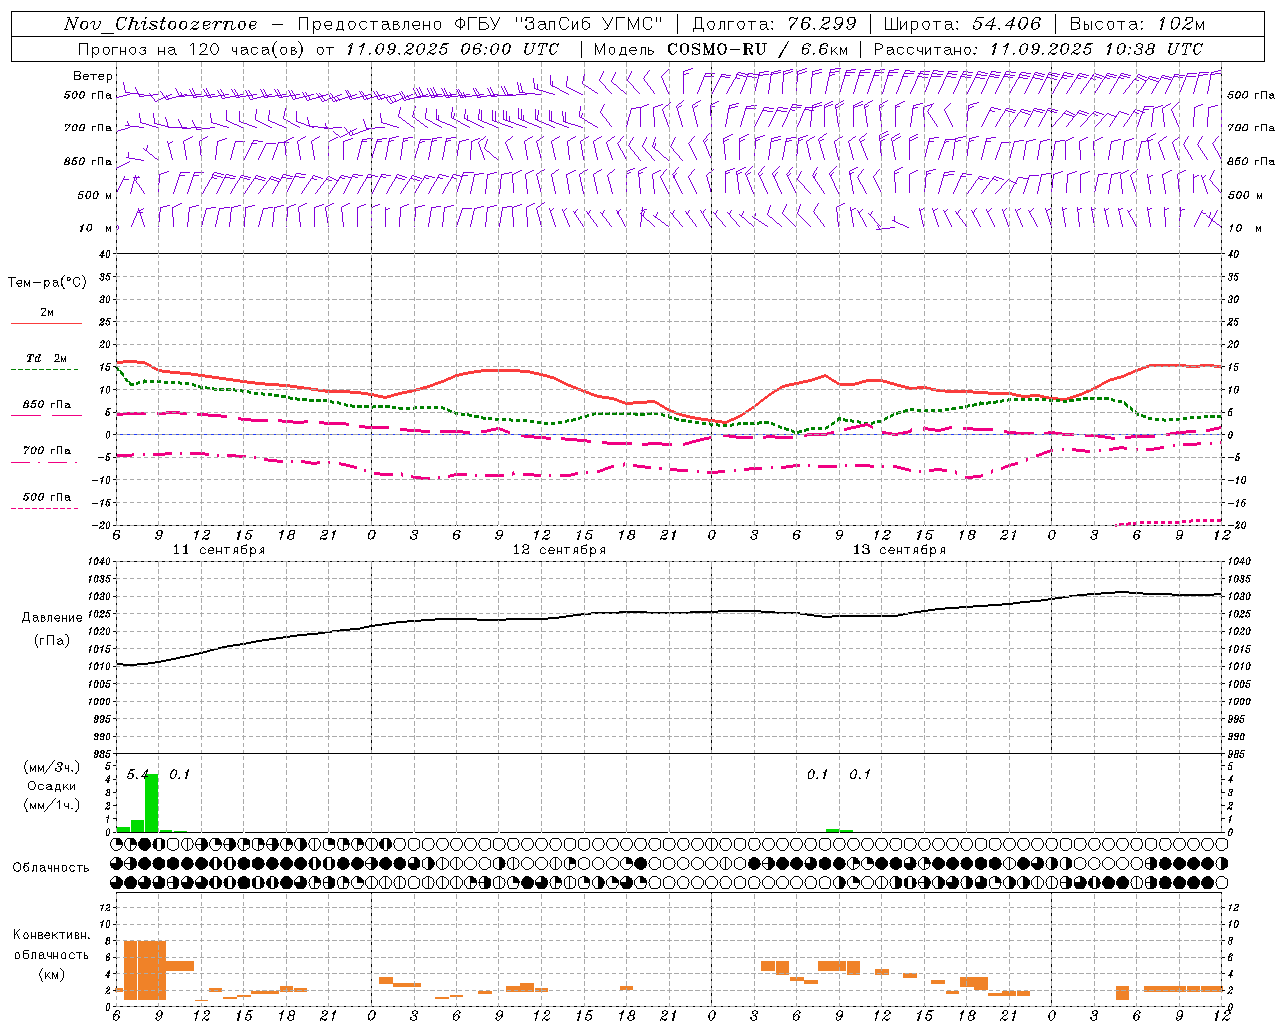This screenshot has height=1024, width=1280.
Task: Select forecast start 11.09.2025 06:00 UTC
Action: click(x=452, y=49)
